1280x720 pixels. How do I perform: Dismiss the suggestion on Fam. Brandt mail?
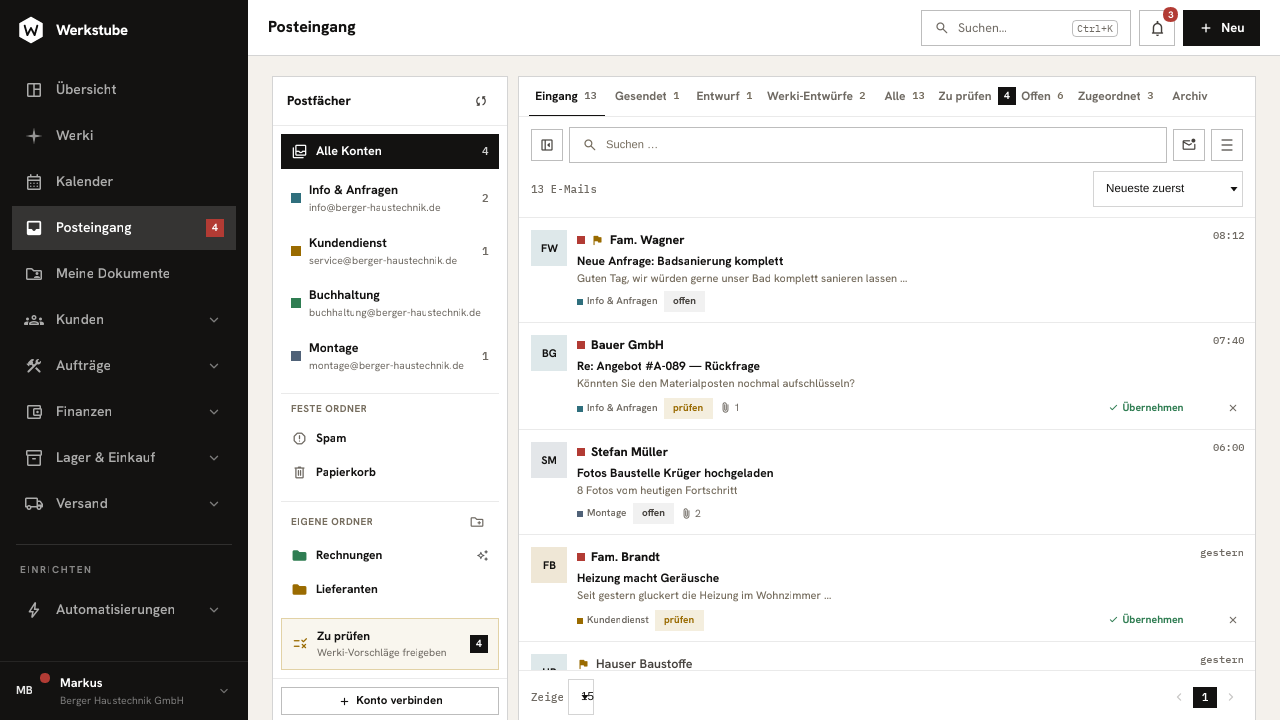pyautogui.click(x=1233, y=620)
